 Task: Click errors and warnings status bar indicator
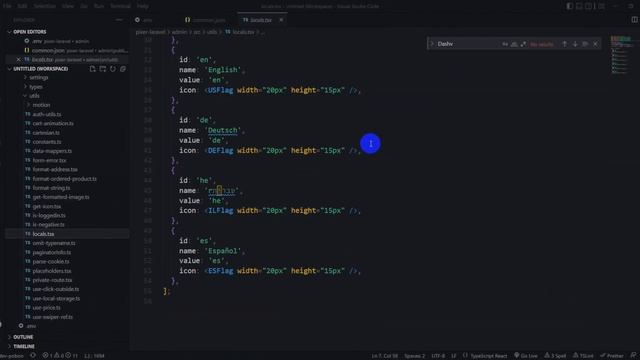pos(60,356)
